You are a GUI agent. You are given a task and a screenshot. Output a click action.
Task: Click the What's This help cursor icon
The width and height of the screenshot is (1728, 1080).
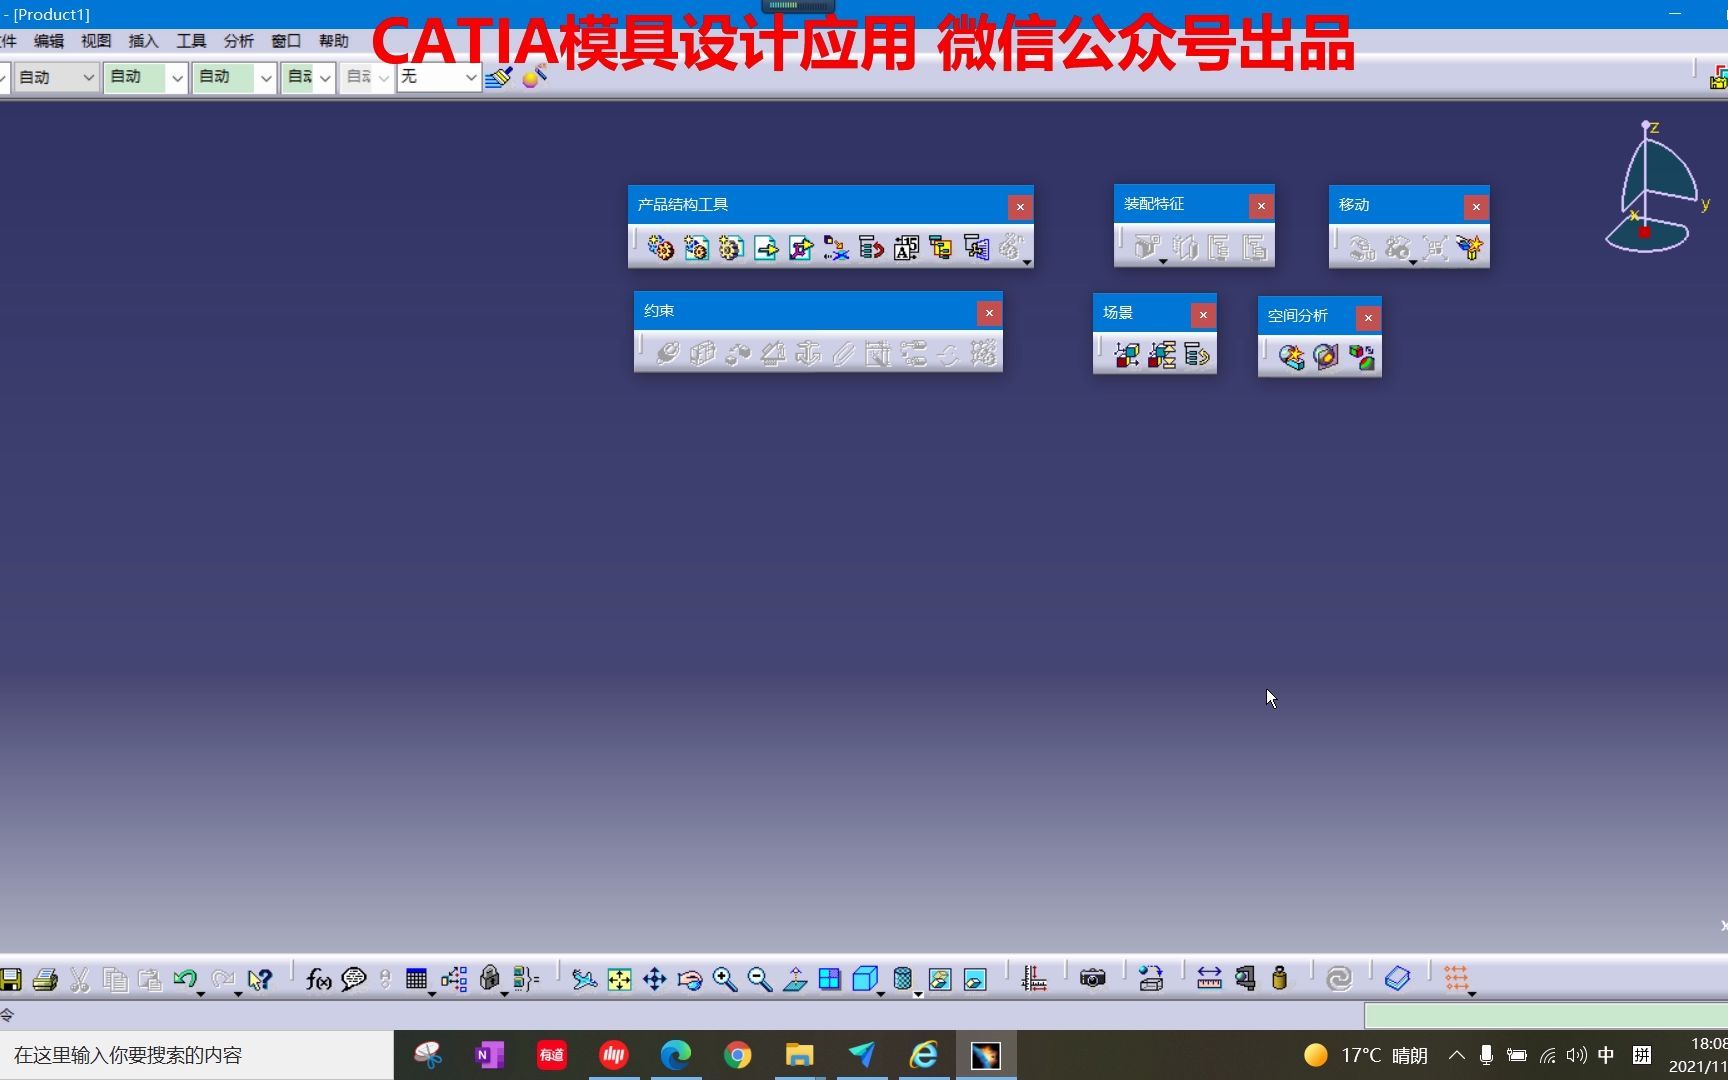point(260,979)
